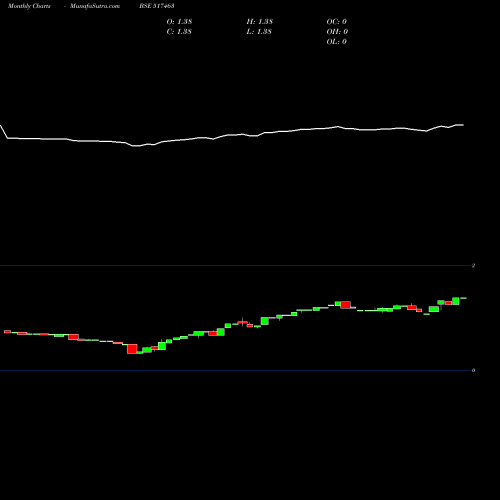
Task: Click the high value 'H: 1.38'
Action: tap(260, 21)
